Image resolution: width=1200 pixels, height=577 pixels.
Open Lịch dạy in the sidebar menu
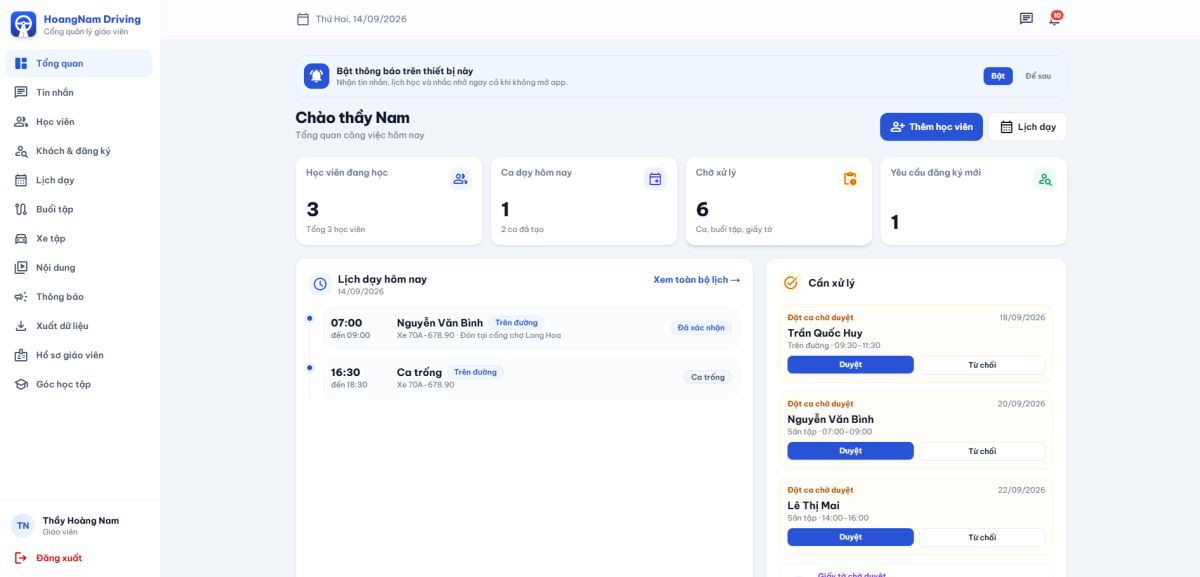point(79,180)
